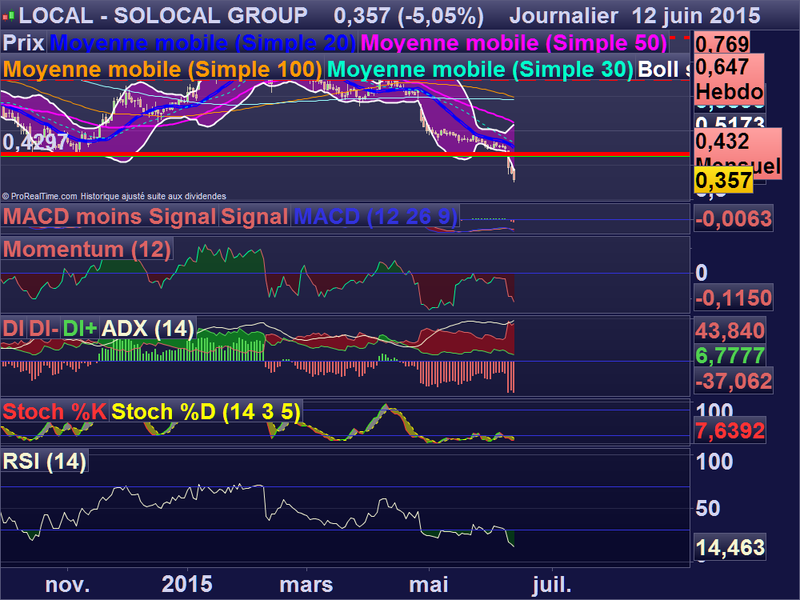Click the 'Stoch %K' label
800x600 pixels.
click(55, 411)
